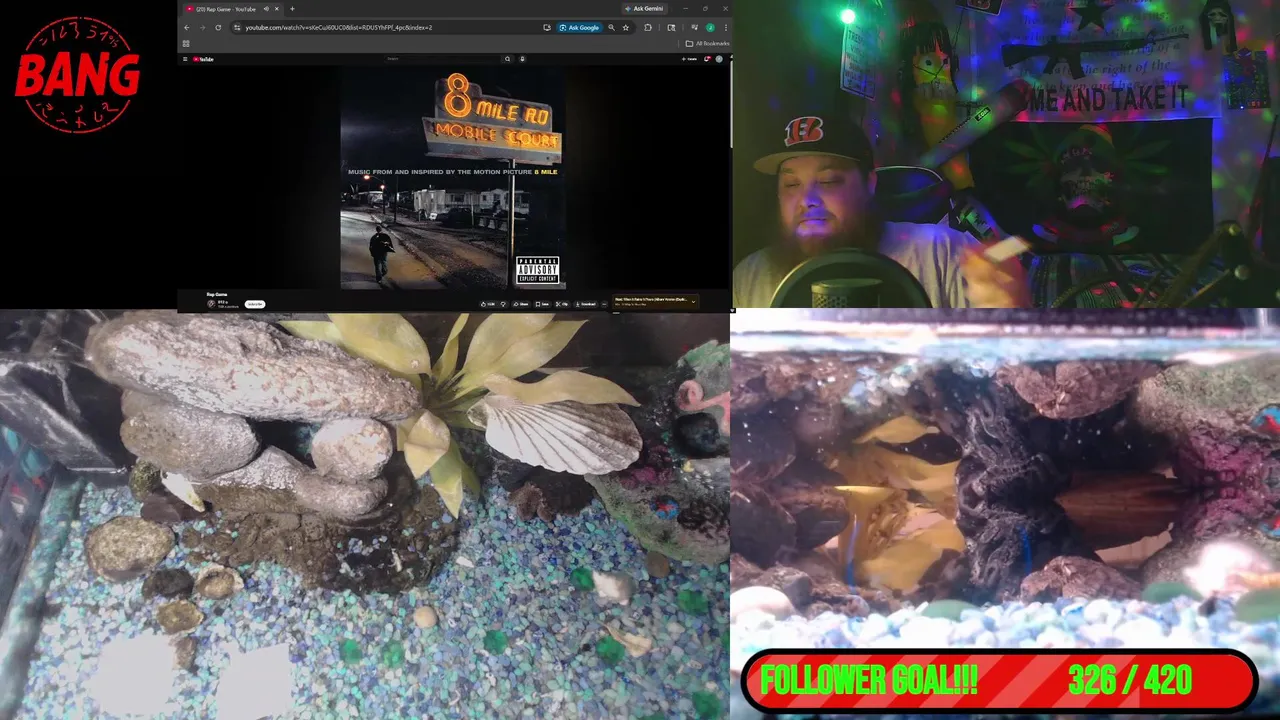Click the Share button under video
The width and height of the screenshot is (1280, 720).
coord(521,304)
